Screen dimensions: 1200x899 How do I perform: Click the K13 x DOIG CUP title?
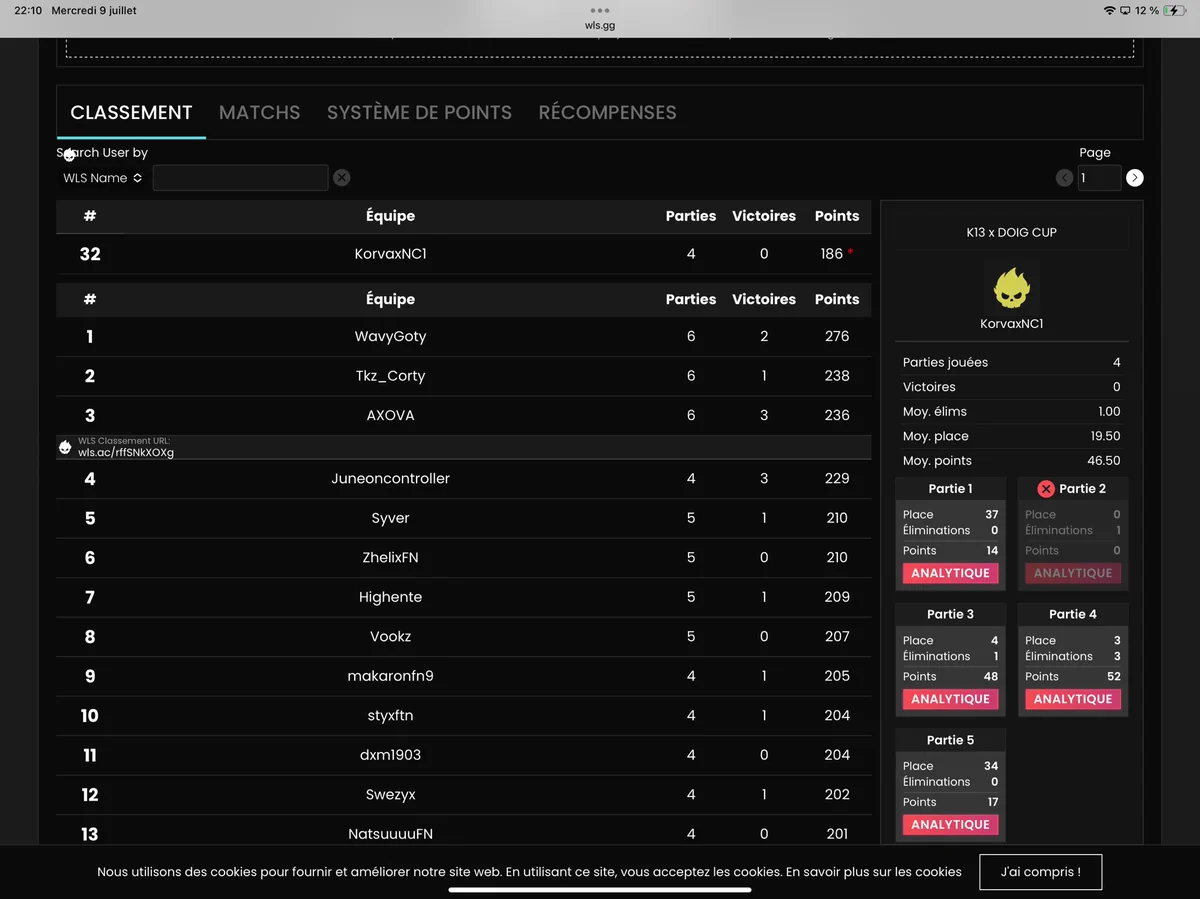tap(1011, 232)
